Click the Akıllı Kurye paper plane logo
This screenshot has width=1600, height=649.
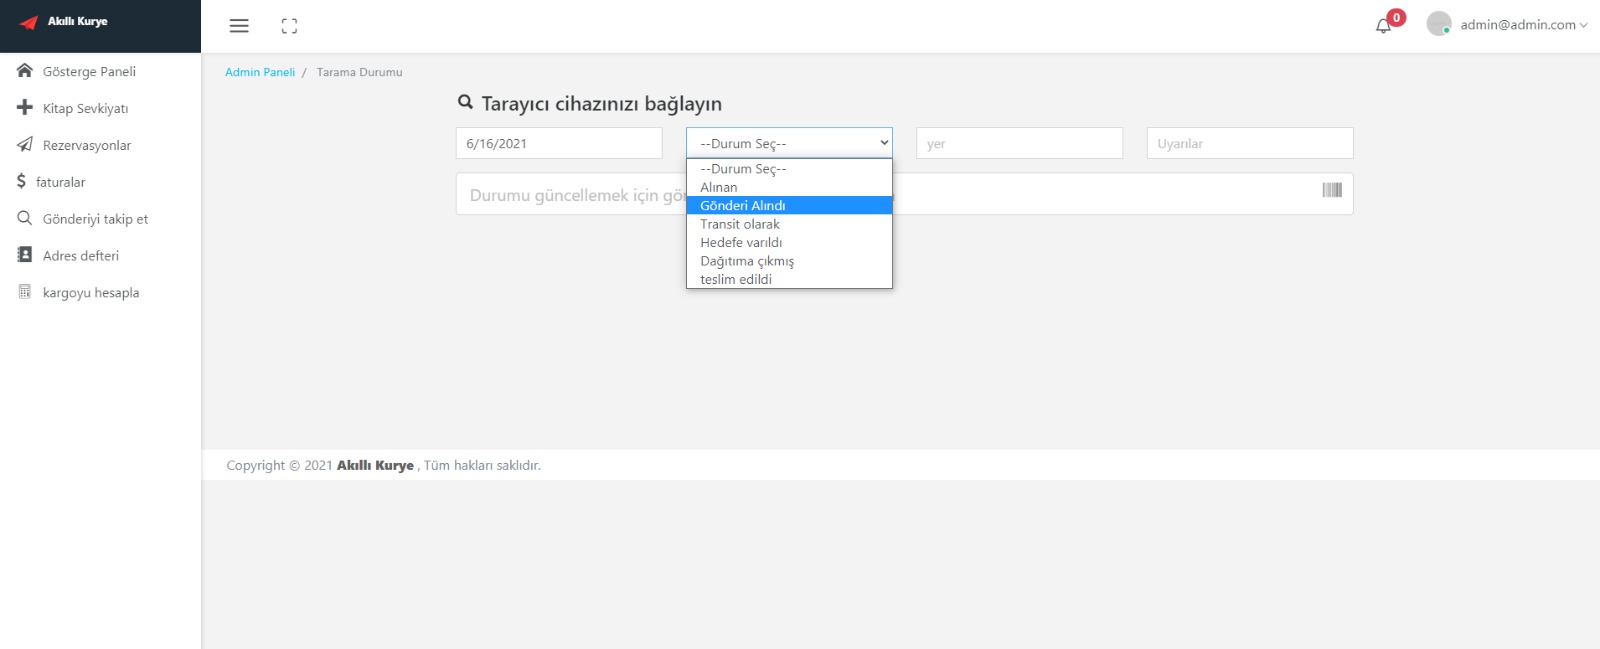point(29,22)
